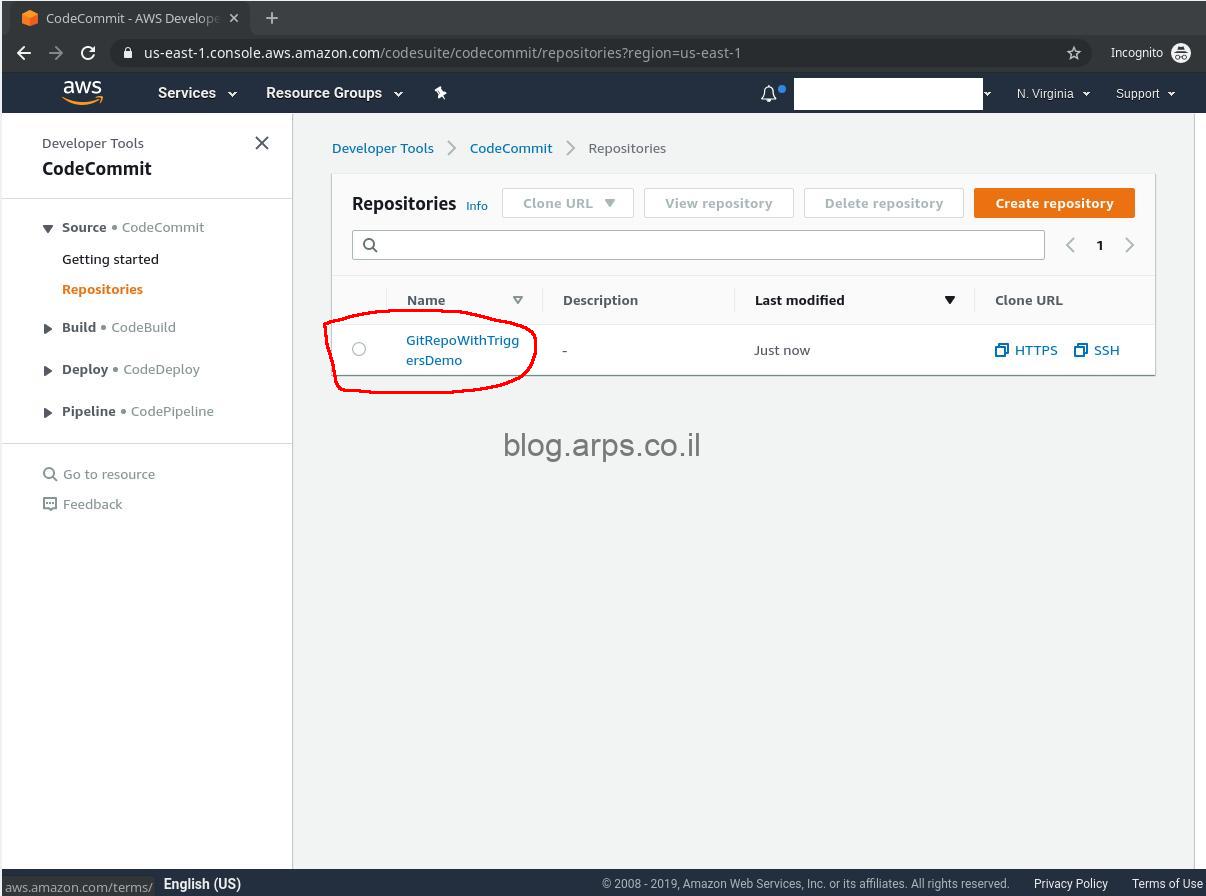The height and width of the screenshot is (896, 1206).
Task: Click the lock icon in the address bar
Action: coord(128,53)
